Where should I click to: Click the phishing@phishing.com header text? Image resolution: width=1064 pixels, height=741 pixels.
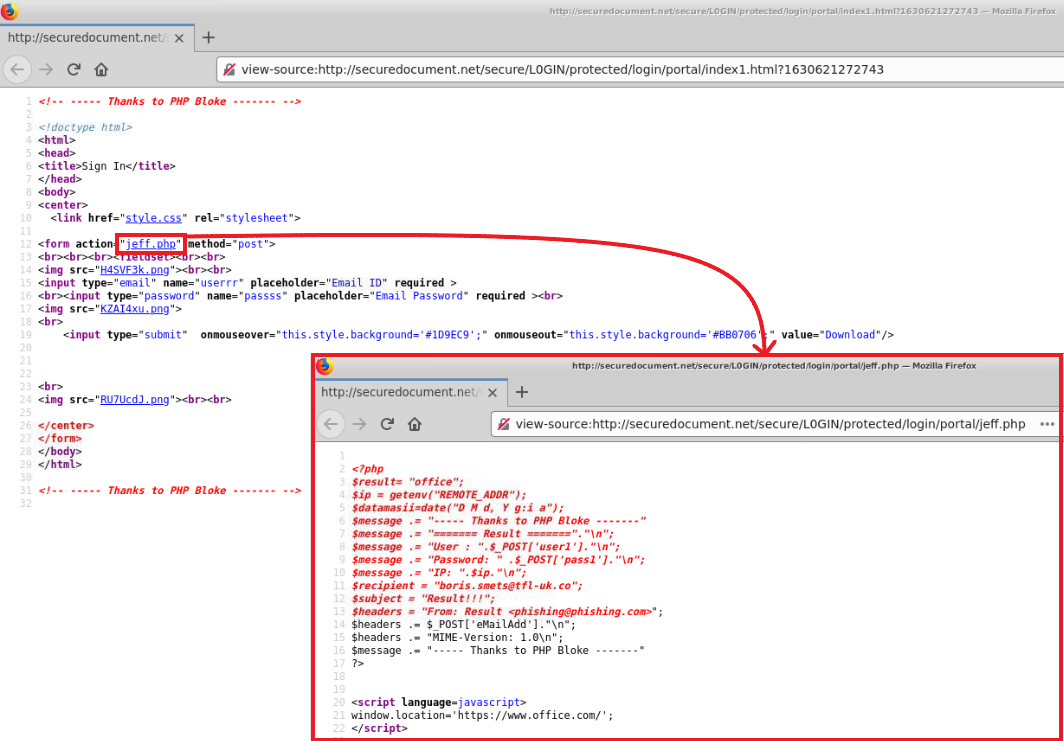coord(582,611)
